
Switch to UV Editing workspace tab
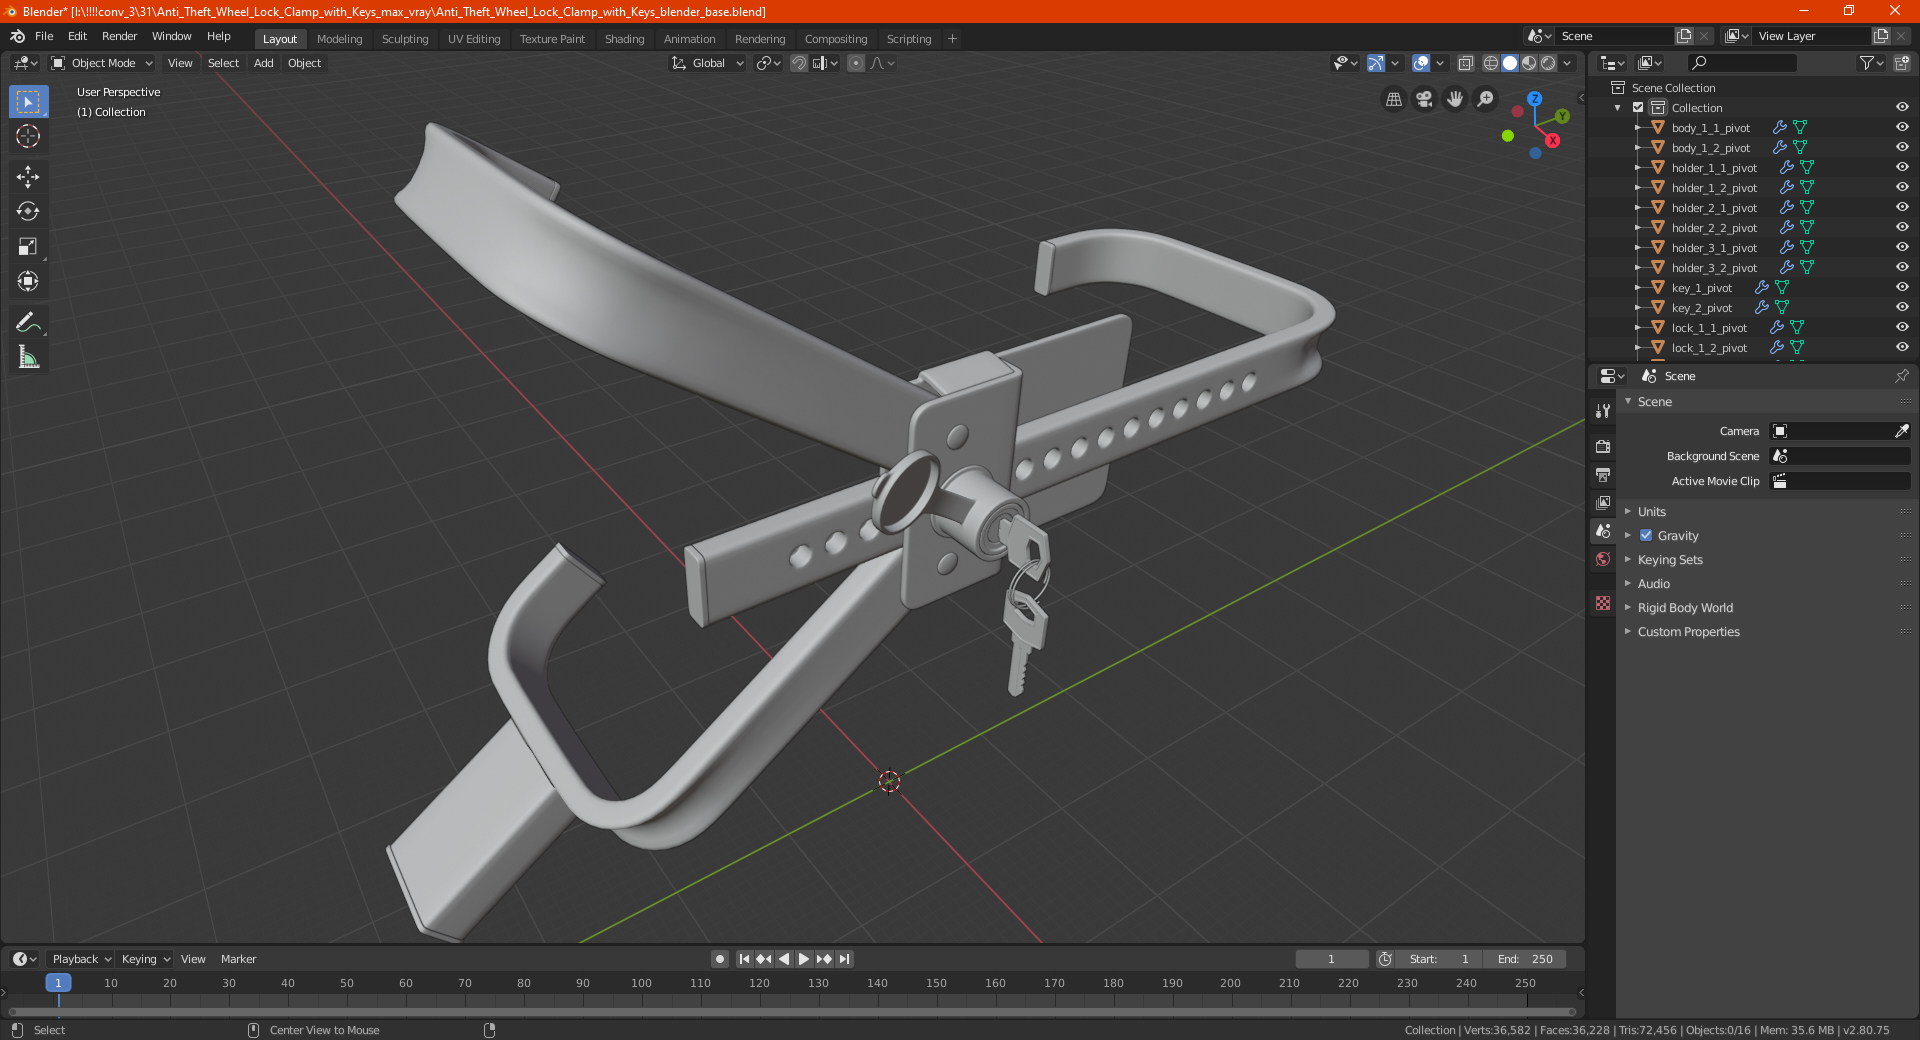point(474,39)
